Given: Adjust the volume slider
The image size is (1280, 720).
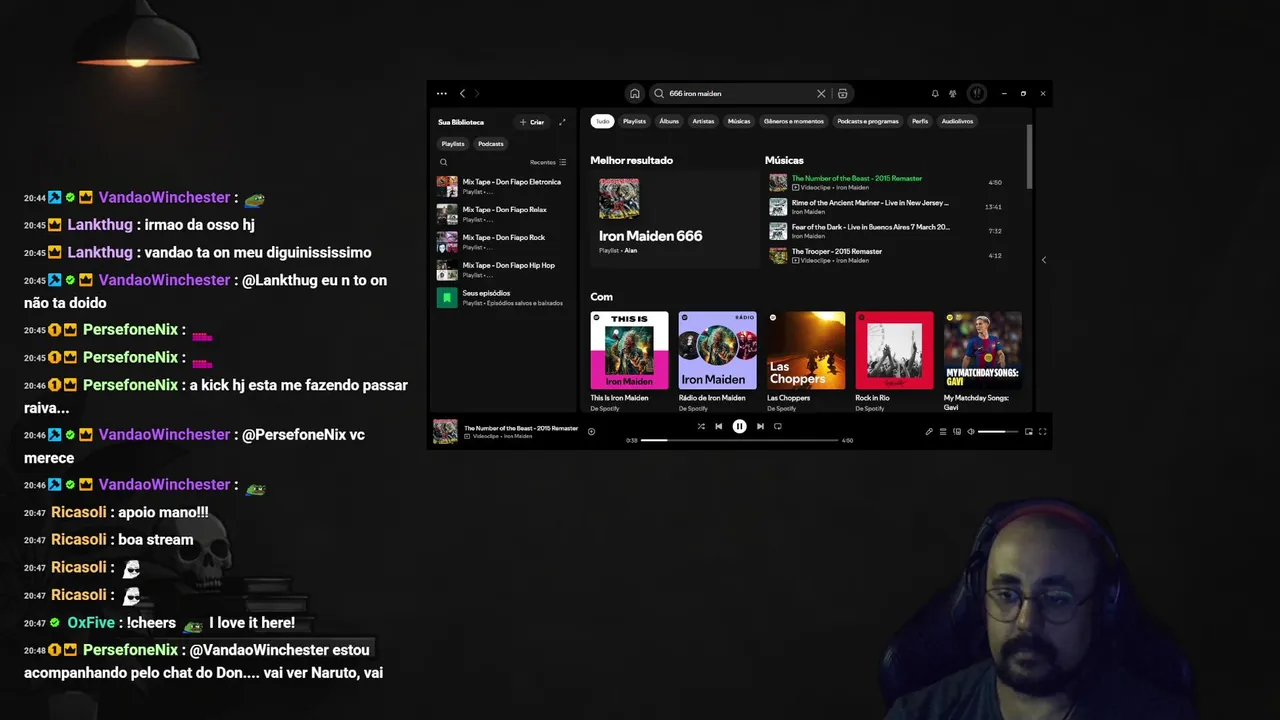Looking at the screenshot, I should [x=998, y=431].
